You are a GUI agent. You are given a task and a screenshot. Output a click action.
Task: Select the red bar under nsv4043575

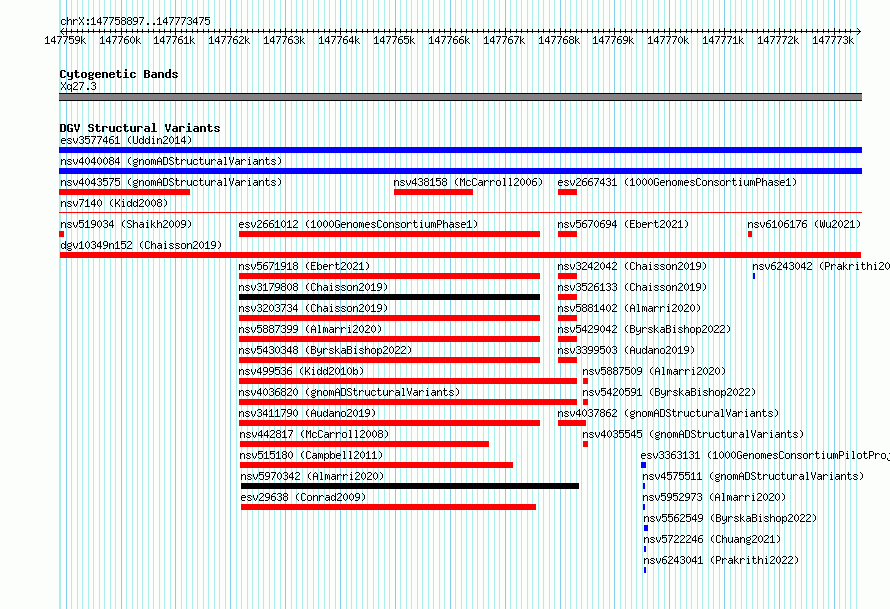click(124, 192)
